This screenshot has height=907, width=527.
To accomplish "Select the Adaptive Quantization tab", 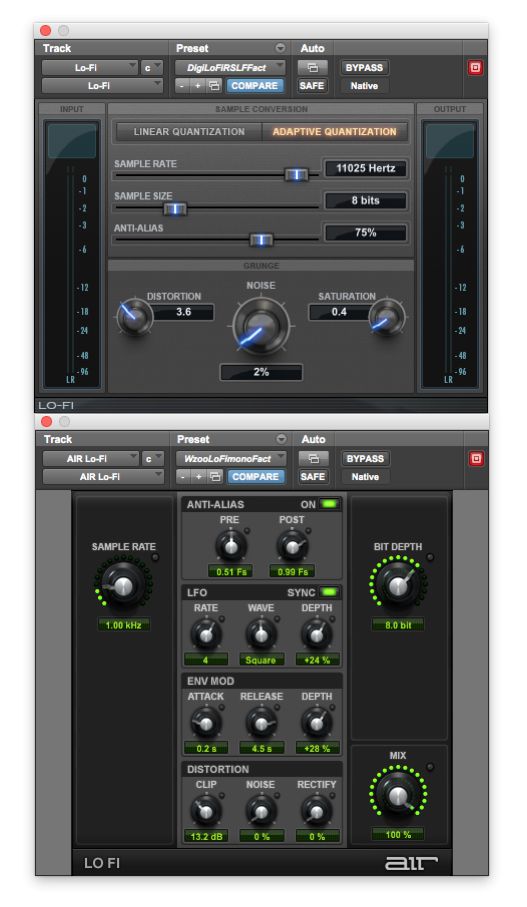I will point(335,132).
